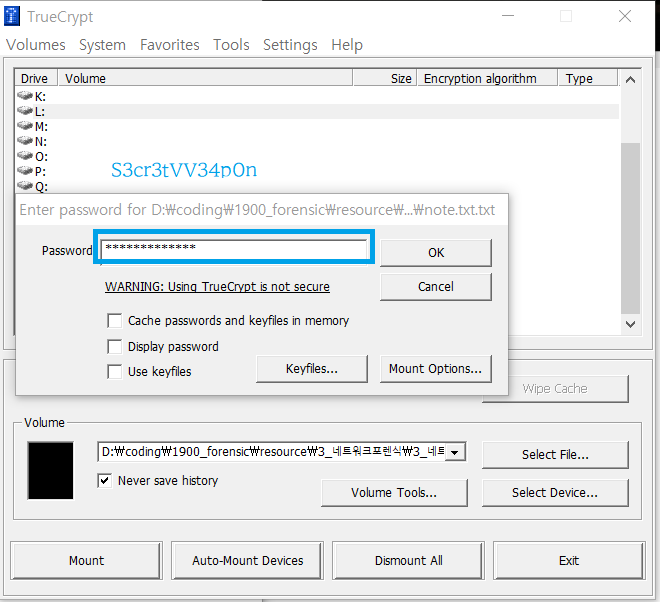Open Volume Tools...
660x602 pixels.
tap(394, 493)
